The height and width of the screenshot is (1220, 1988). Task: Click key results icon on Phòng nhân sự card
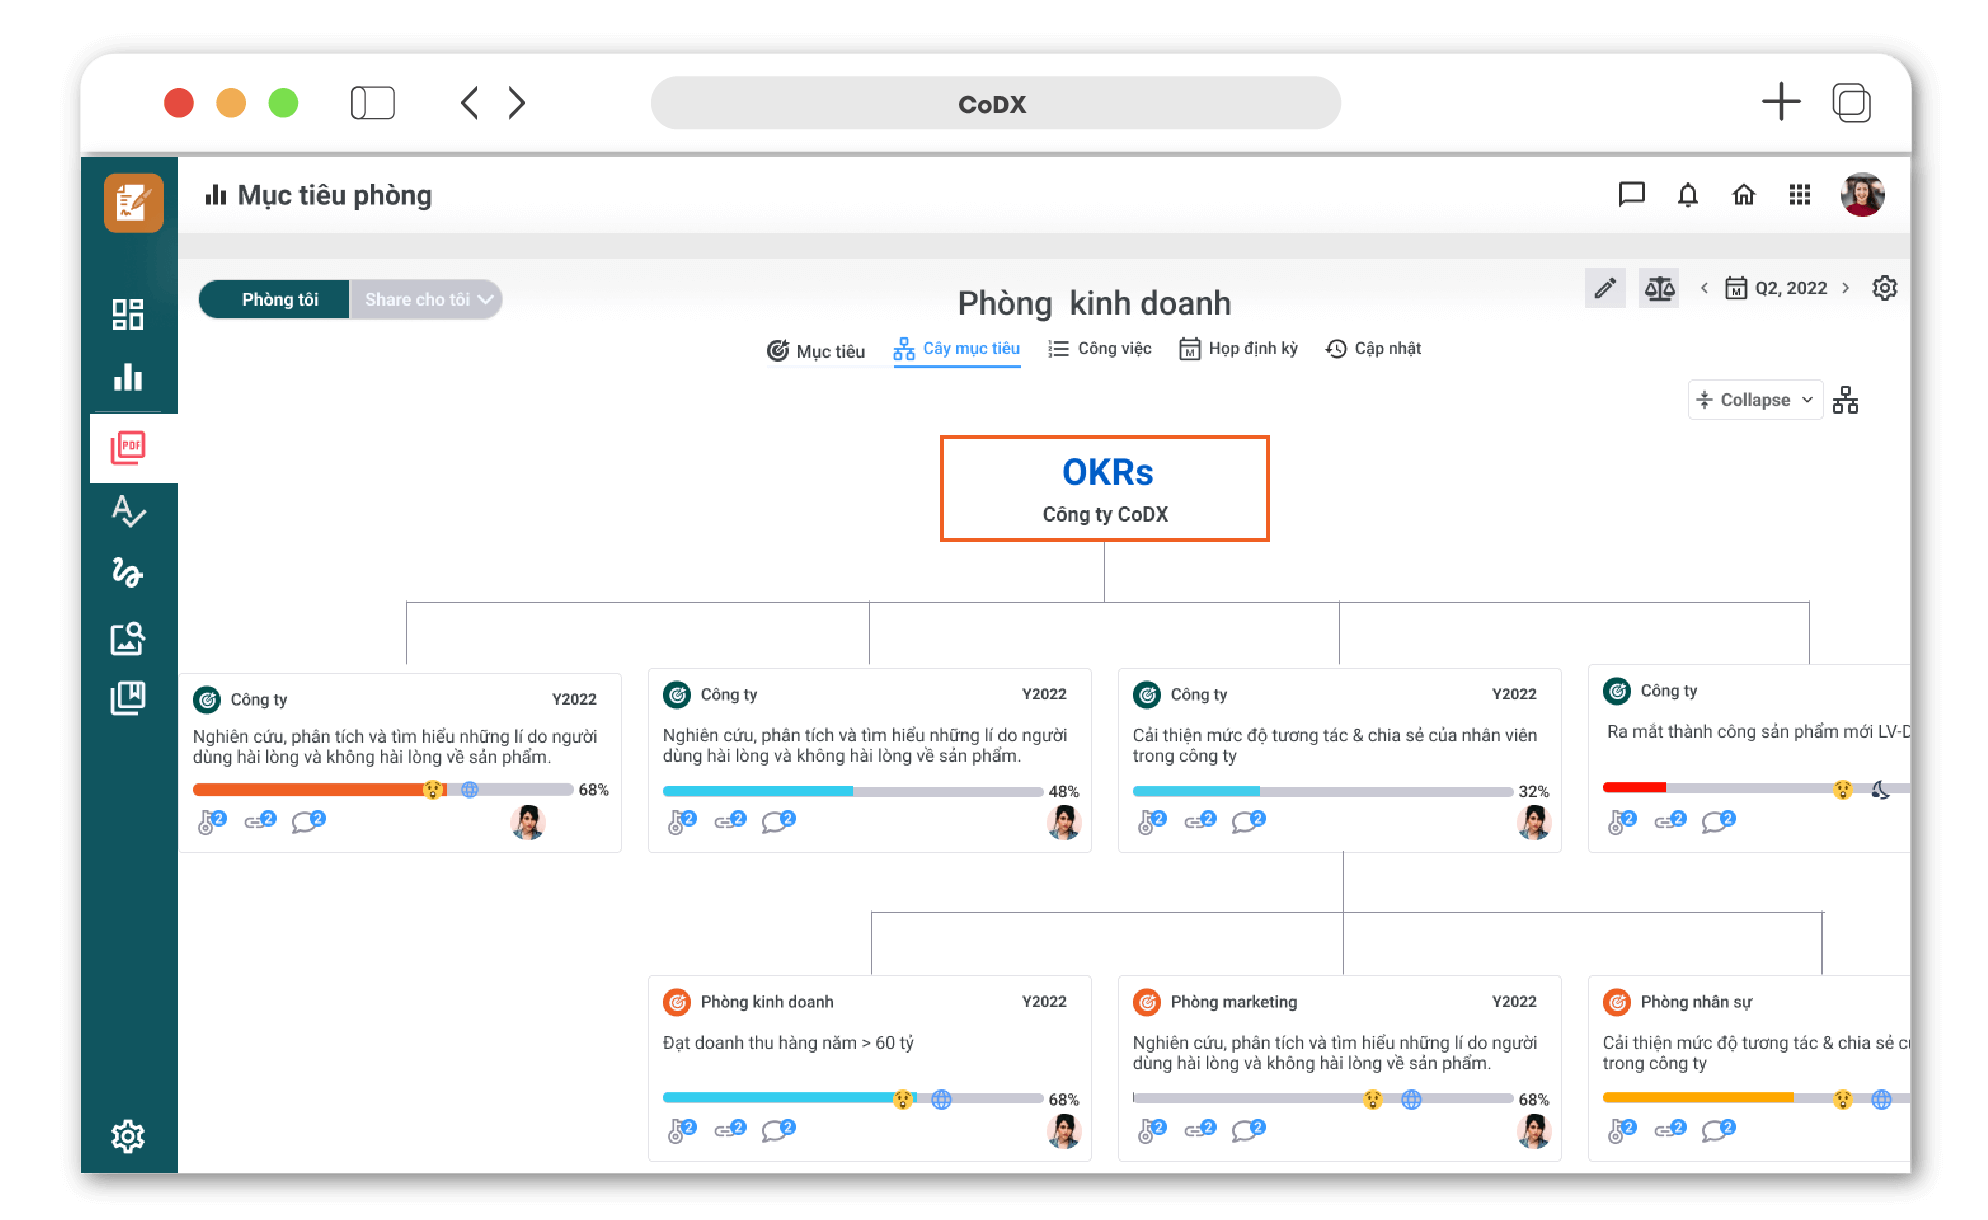(1621, 1130)
